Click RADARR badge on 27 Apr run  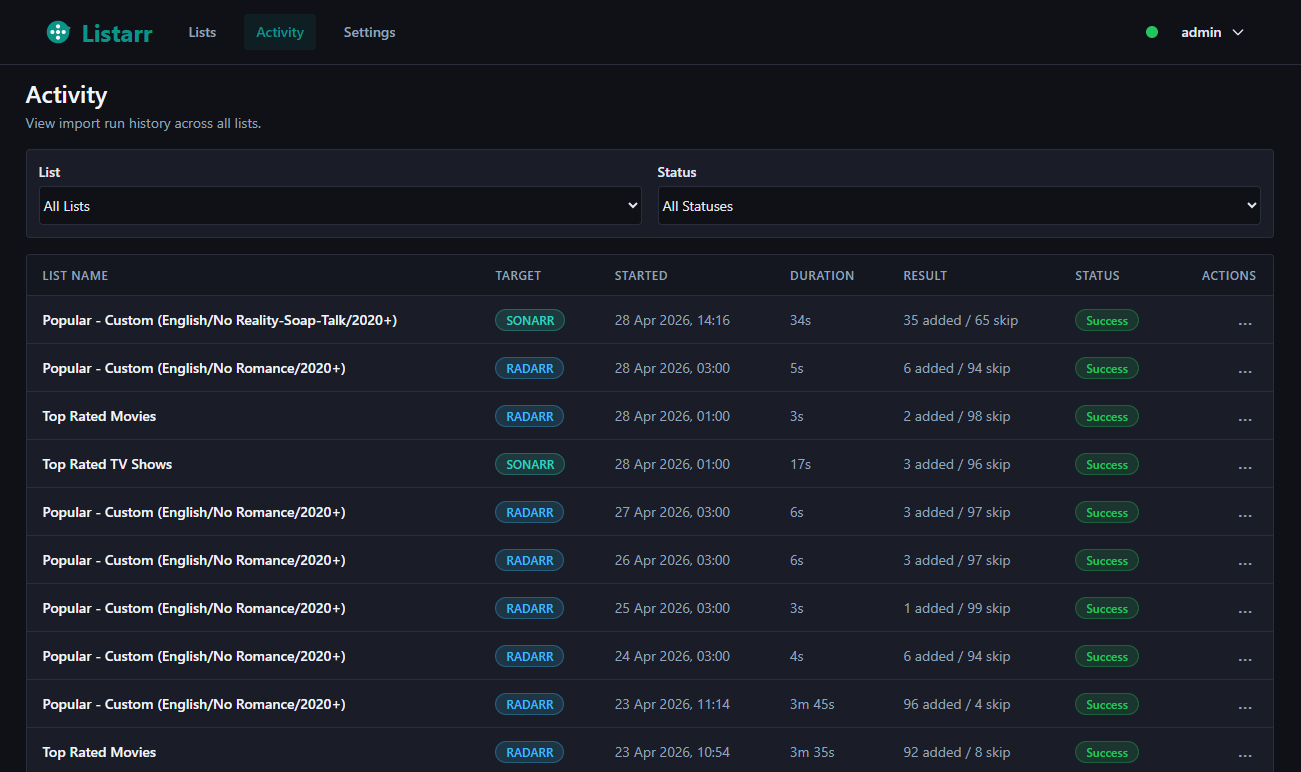coord(530,512)
